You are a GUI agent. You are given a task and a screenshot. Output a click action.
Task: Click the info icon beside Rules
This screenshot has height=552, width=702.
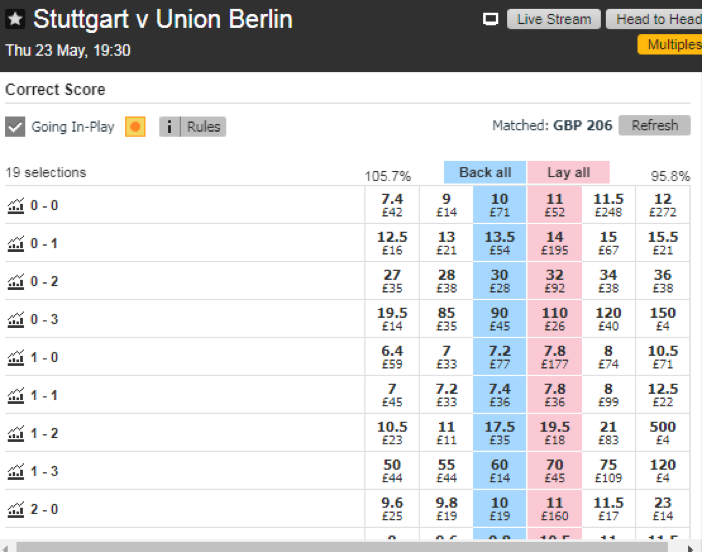pos(169,127)
